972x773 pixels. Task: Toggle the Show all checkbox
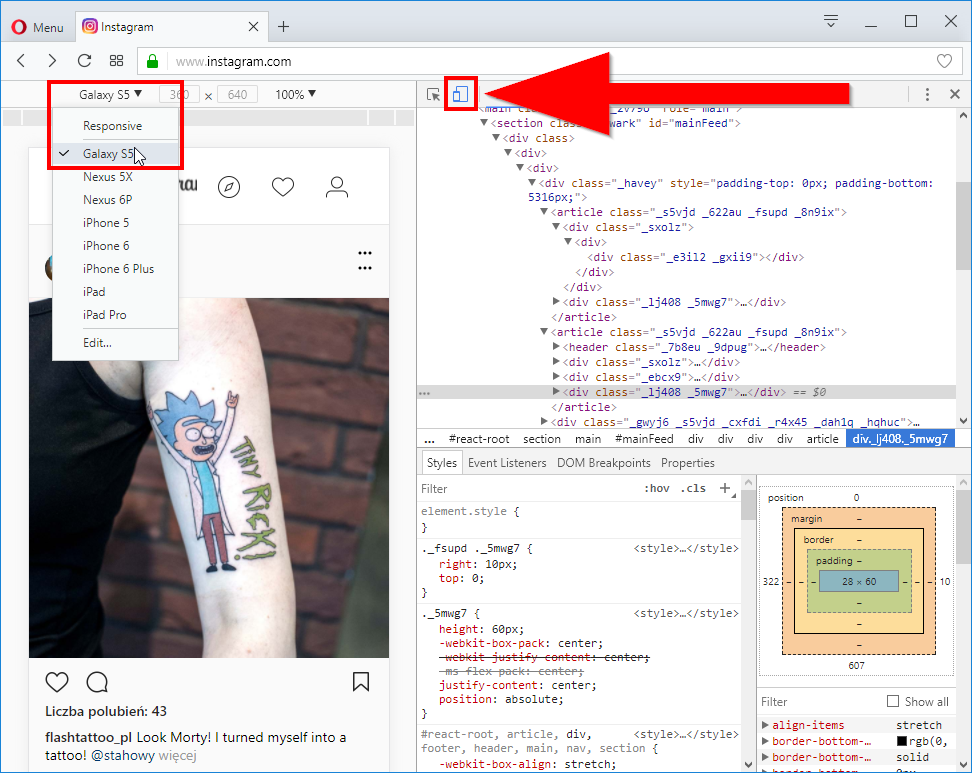click(893, 701)
